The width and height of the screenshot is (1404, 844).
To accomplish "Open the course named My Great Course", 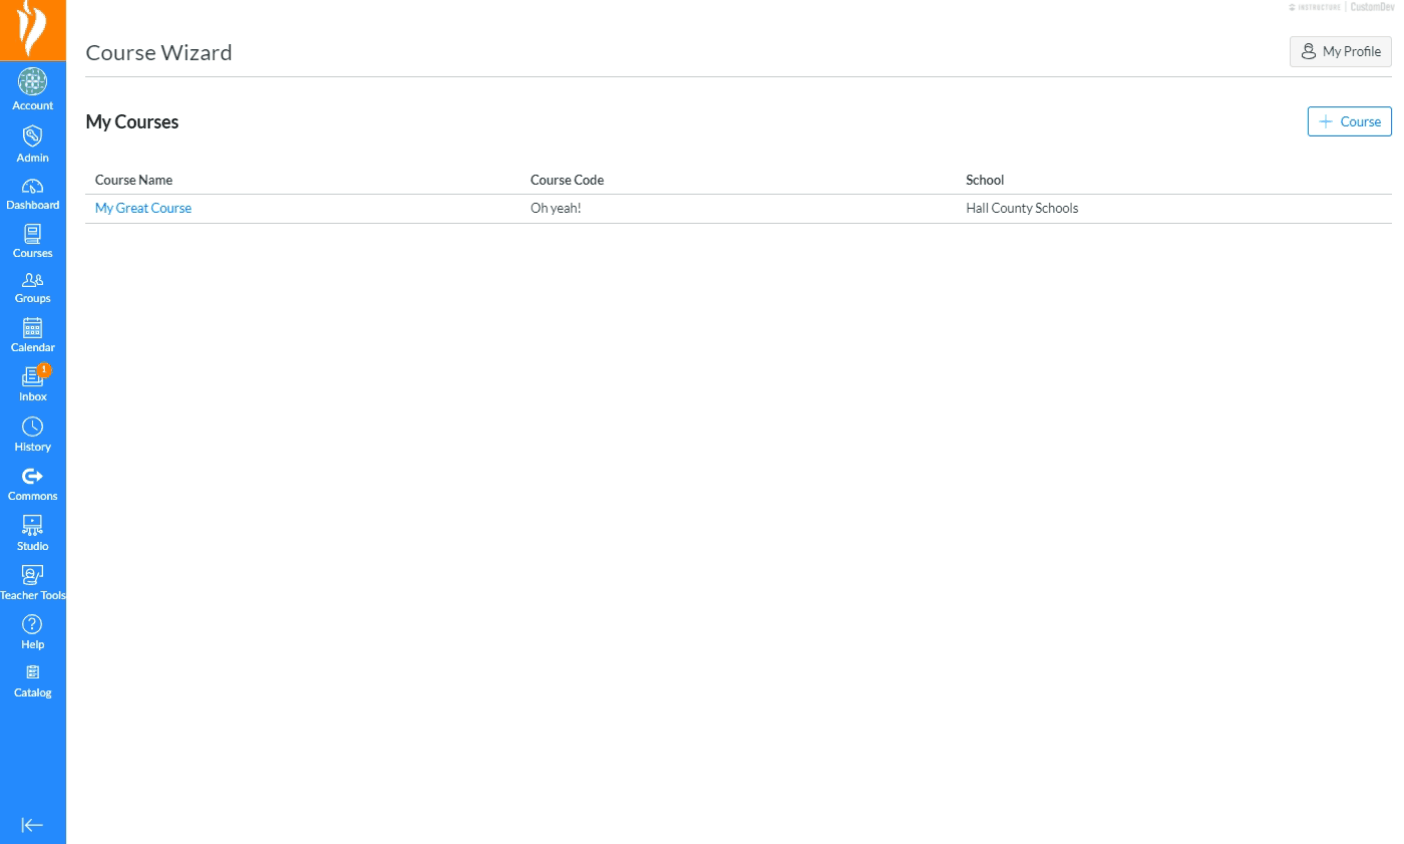I will 143,208.
